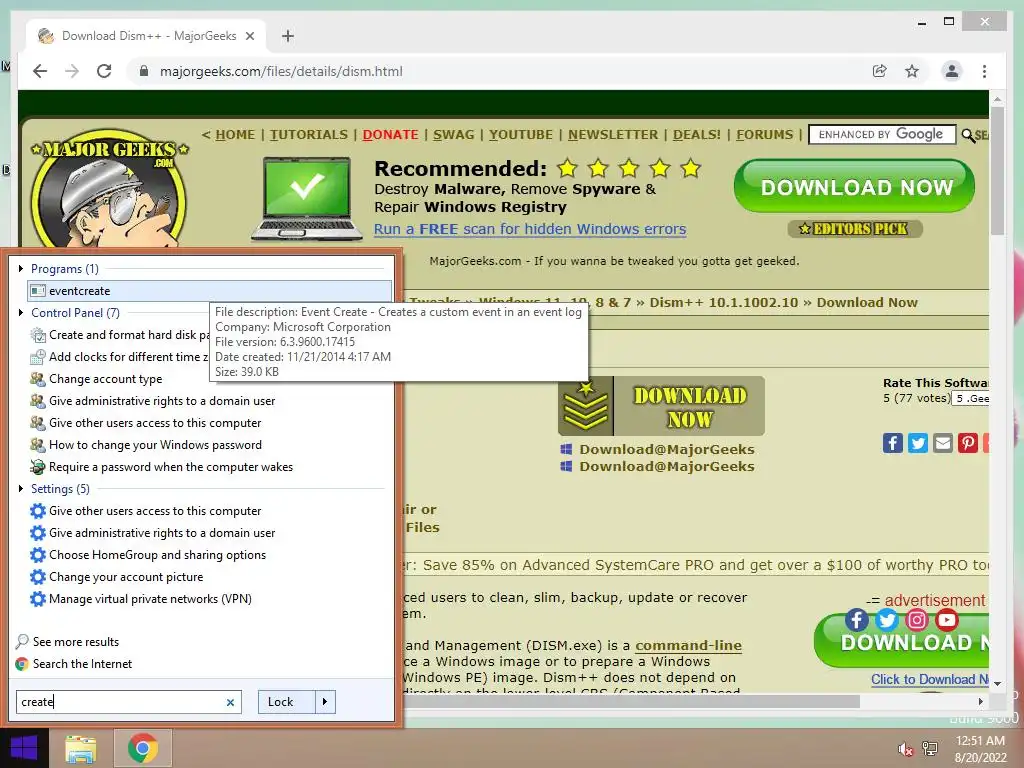Open the Chrome profile avatar
Screen dimensions: 1024x768
(952, 71)
